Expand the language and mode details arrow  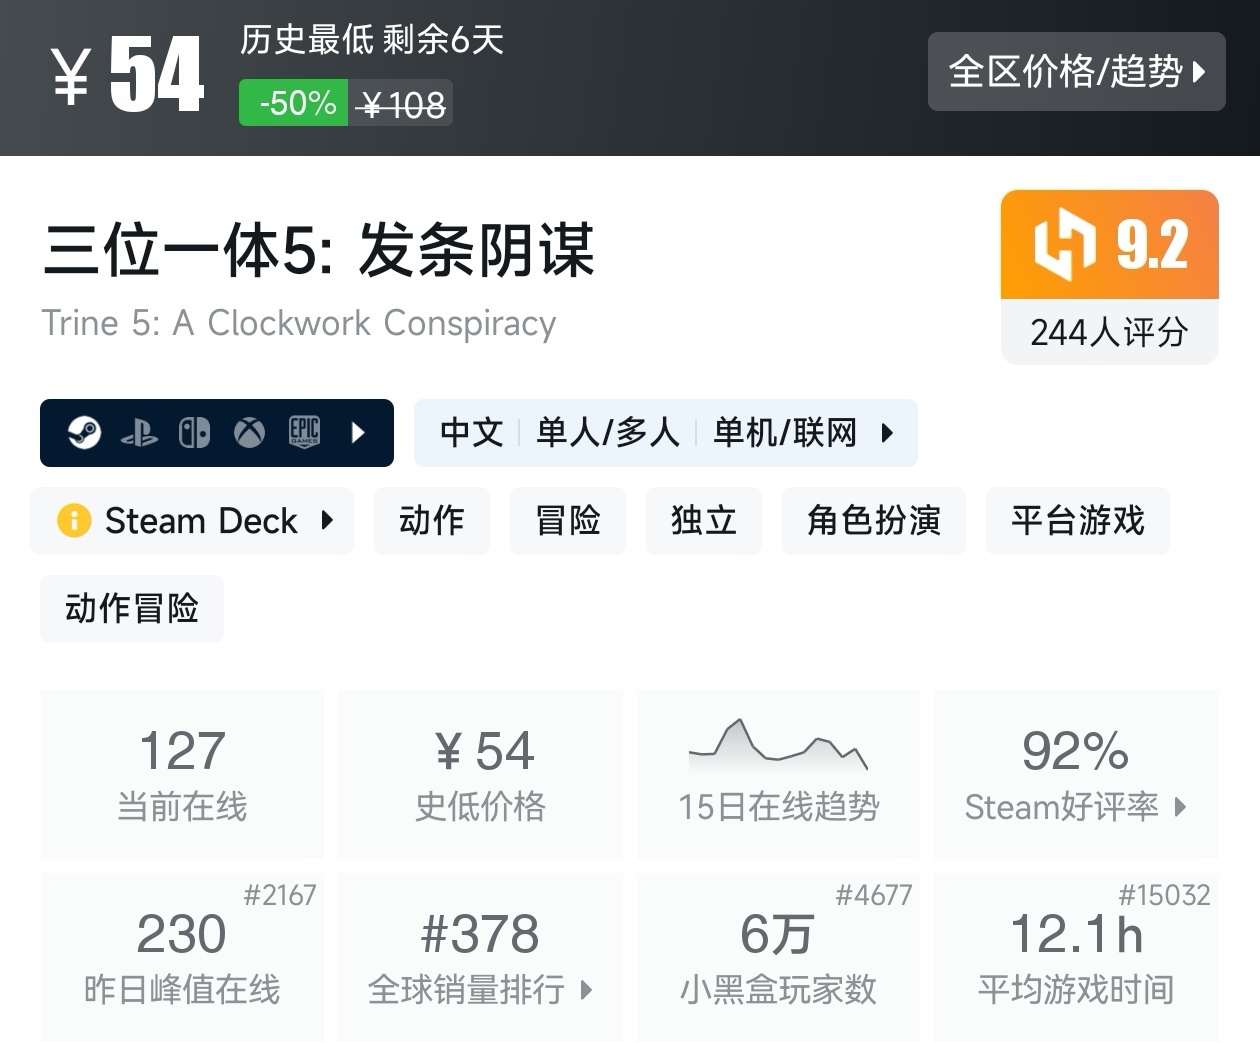click(x=887, y=433)
